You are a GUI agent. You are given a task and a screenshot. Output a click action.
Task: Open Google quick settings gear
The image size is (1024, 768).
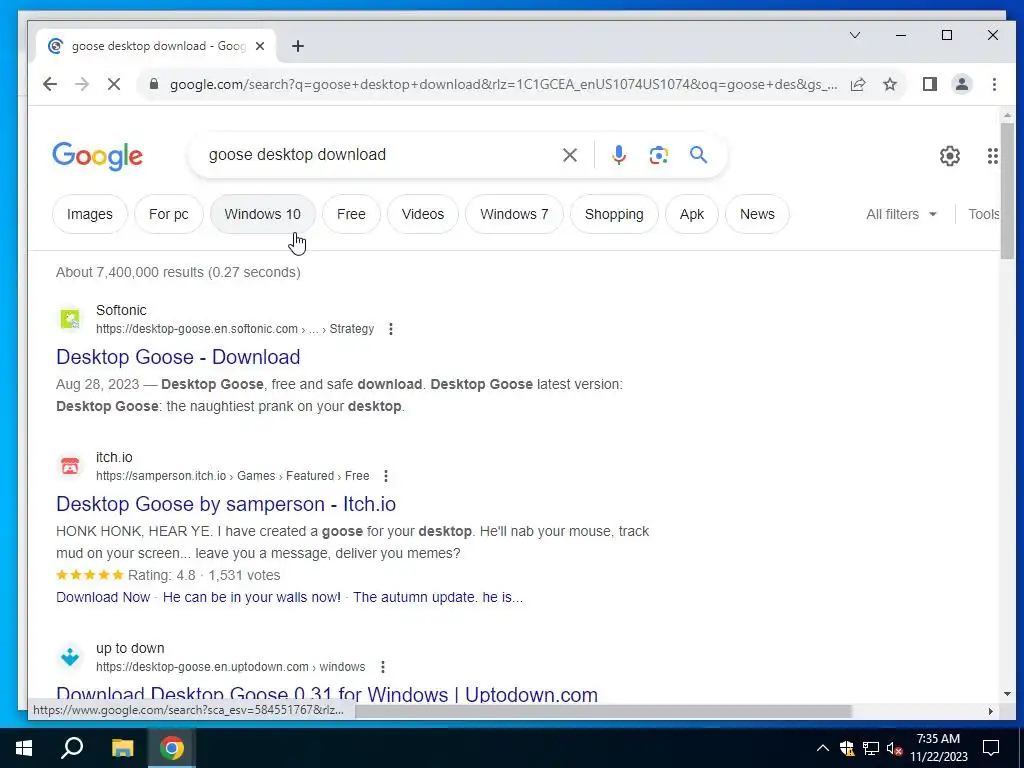[x=950, y=155]
